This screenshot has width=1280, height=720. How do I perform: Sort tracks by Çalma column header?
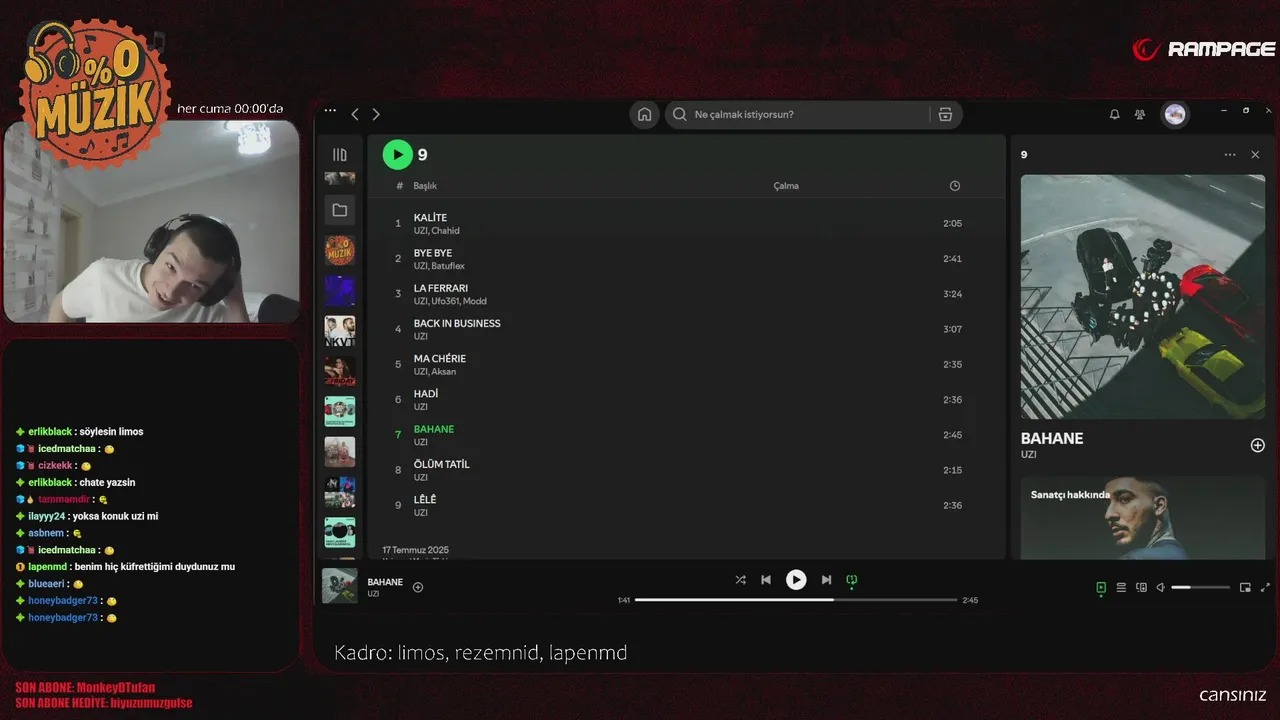tap(786, 186)
